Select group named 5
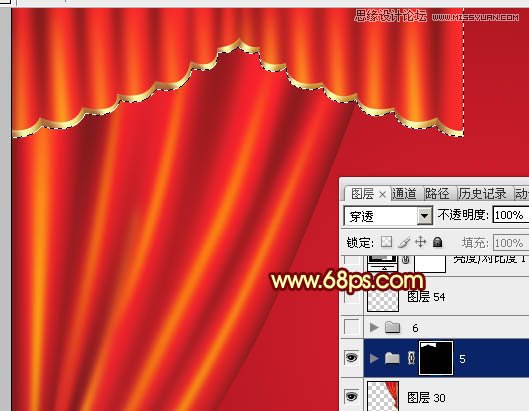 coord(462,359)
